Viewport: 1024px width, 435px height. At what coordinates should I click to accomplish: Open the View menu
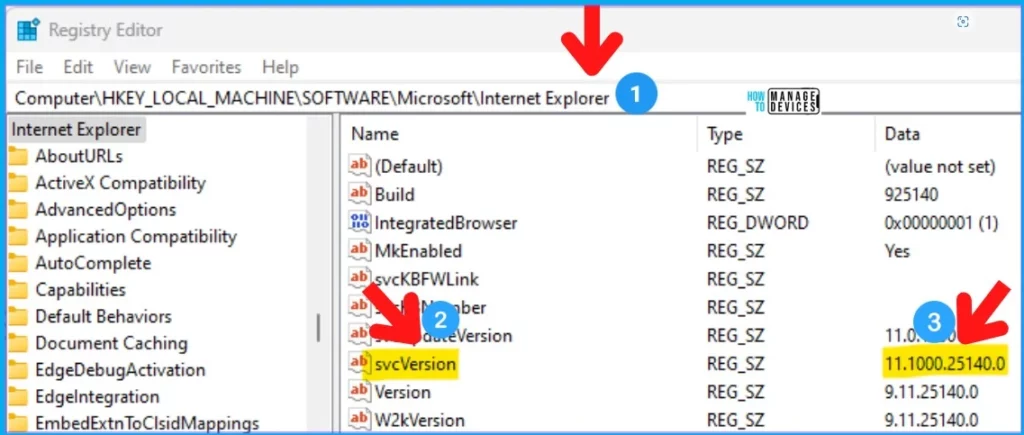tap(133, 67)
